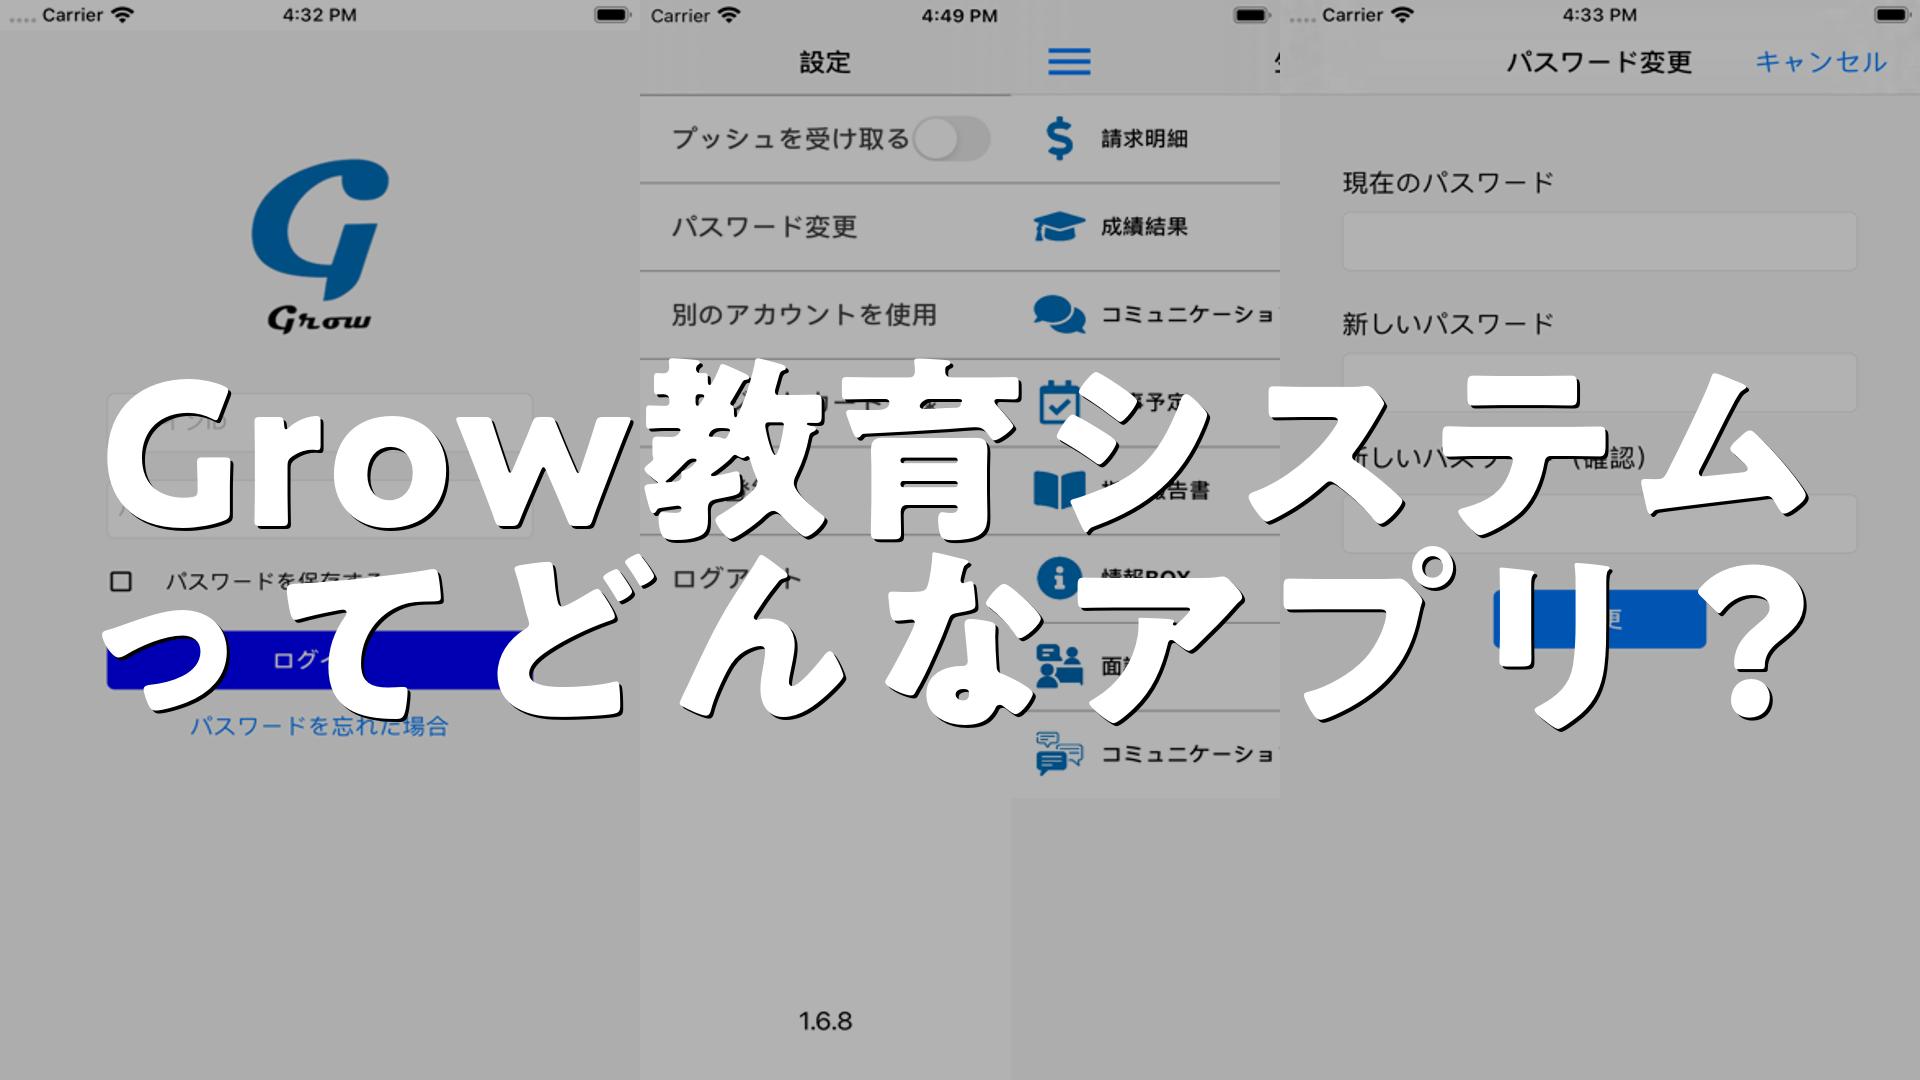
Task: Click the dollar sign billing icon
Action: [x=1059, y=139]
